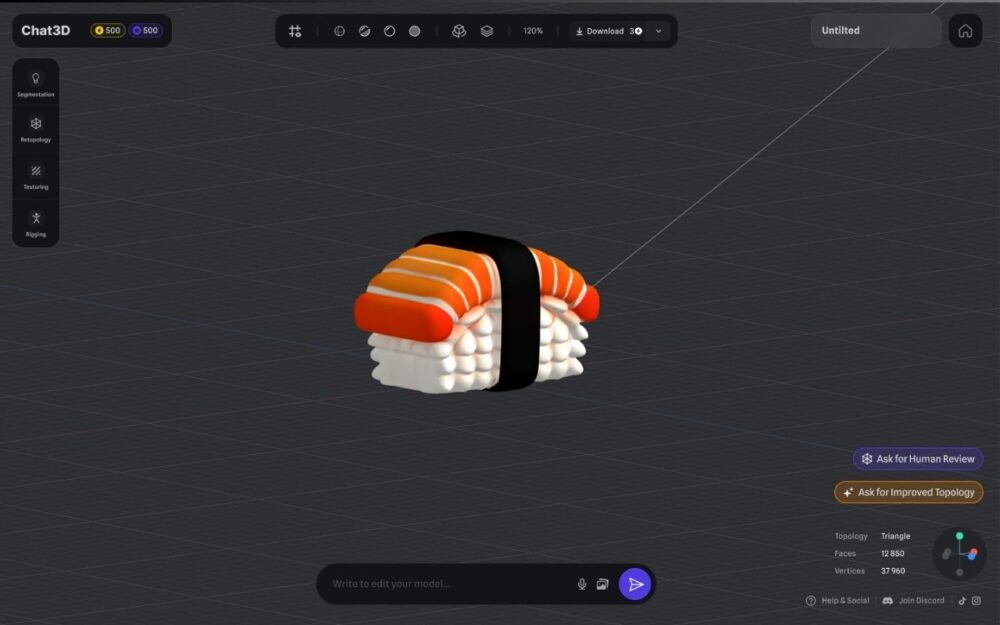The width and height of the screenshot is (1000, 625).
Task: Toggle solid gray sphere shading mode
Action: tap(414, 31)
